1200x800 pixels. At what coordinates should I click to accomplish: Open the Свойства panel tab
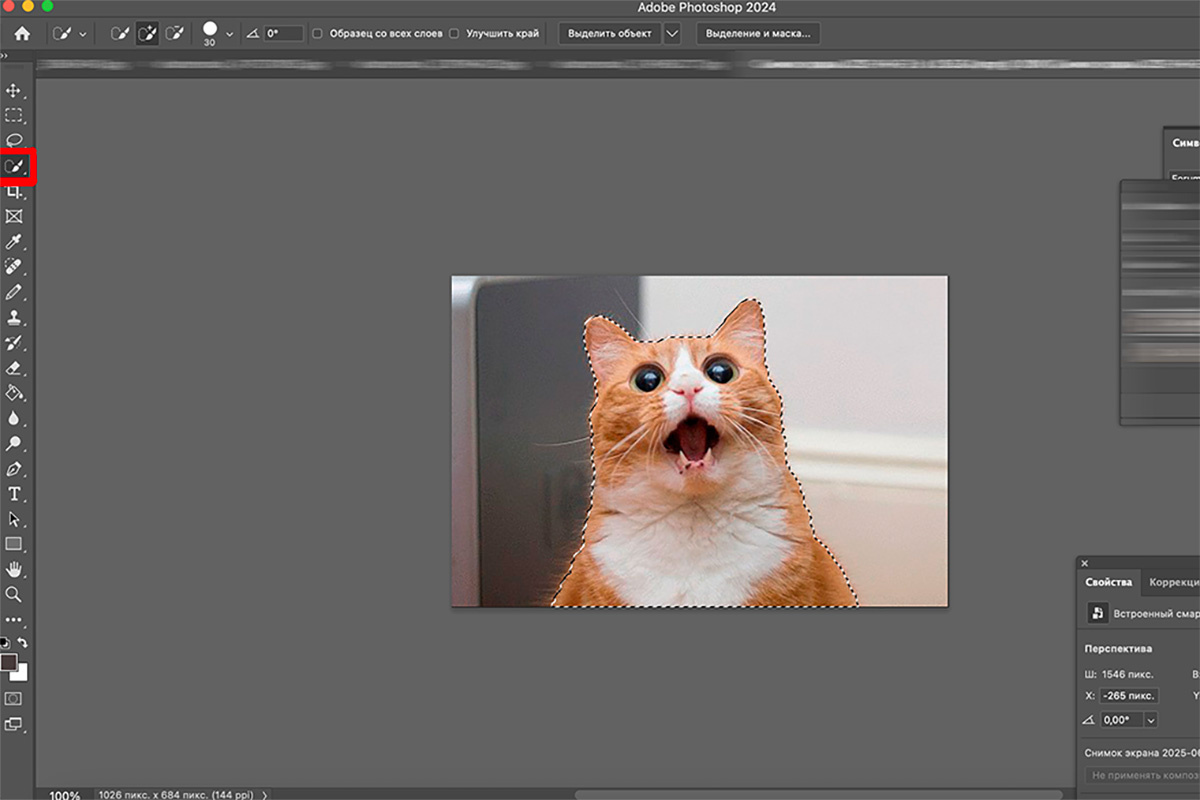coord(1108,582)
